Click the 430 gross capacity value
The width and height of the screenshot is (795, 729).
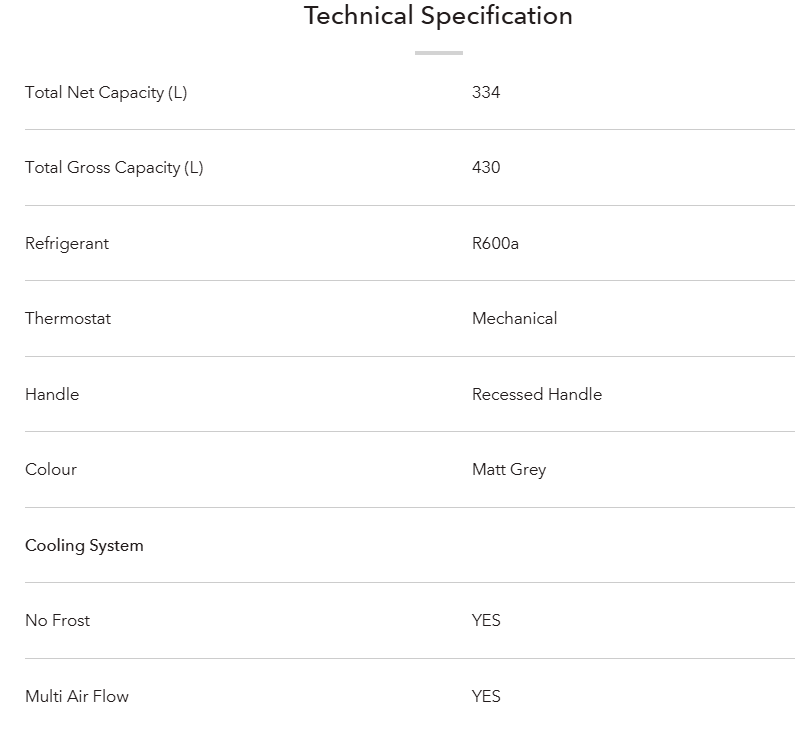coord(486,168)
